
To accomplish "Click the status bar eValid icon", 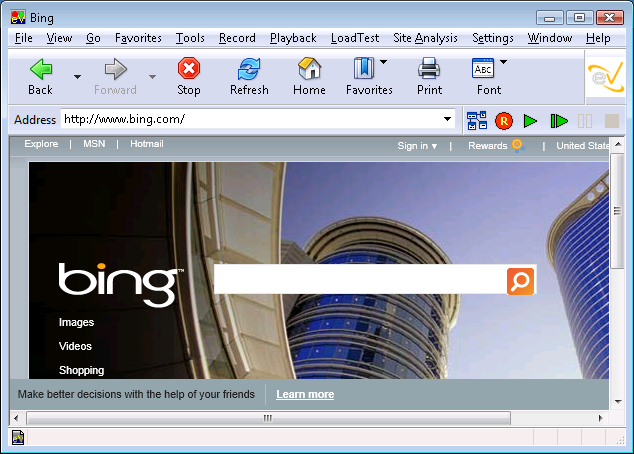I will click(18, 437).
